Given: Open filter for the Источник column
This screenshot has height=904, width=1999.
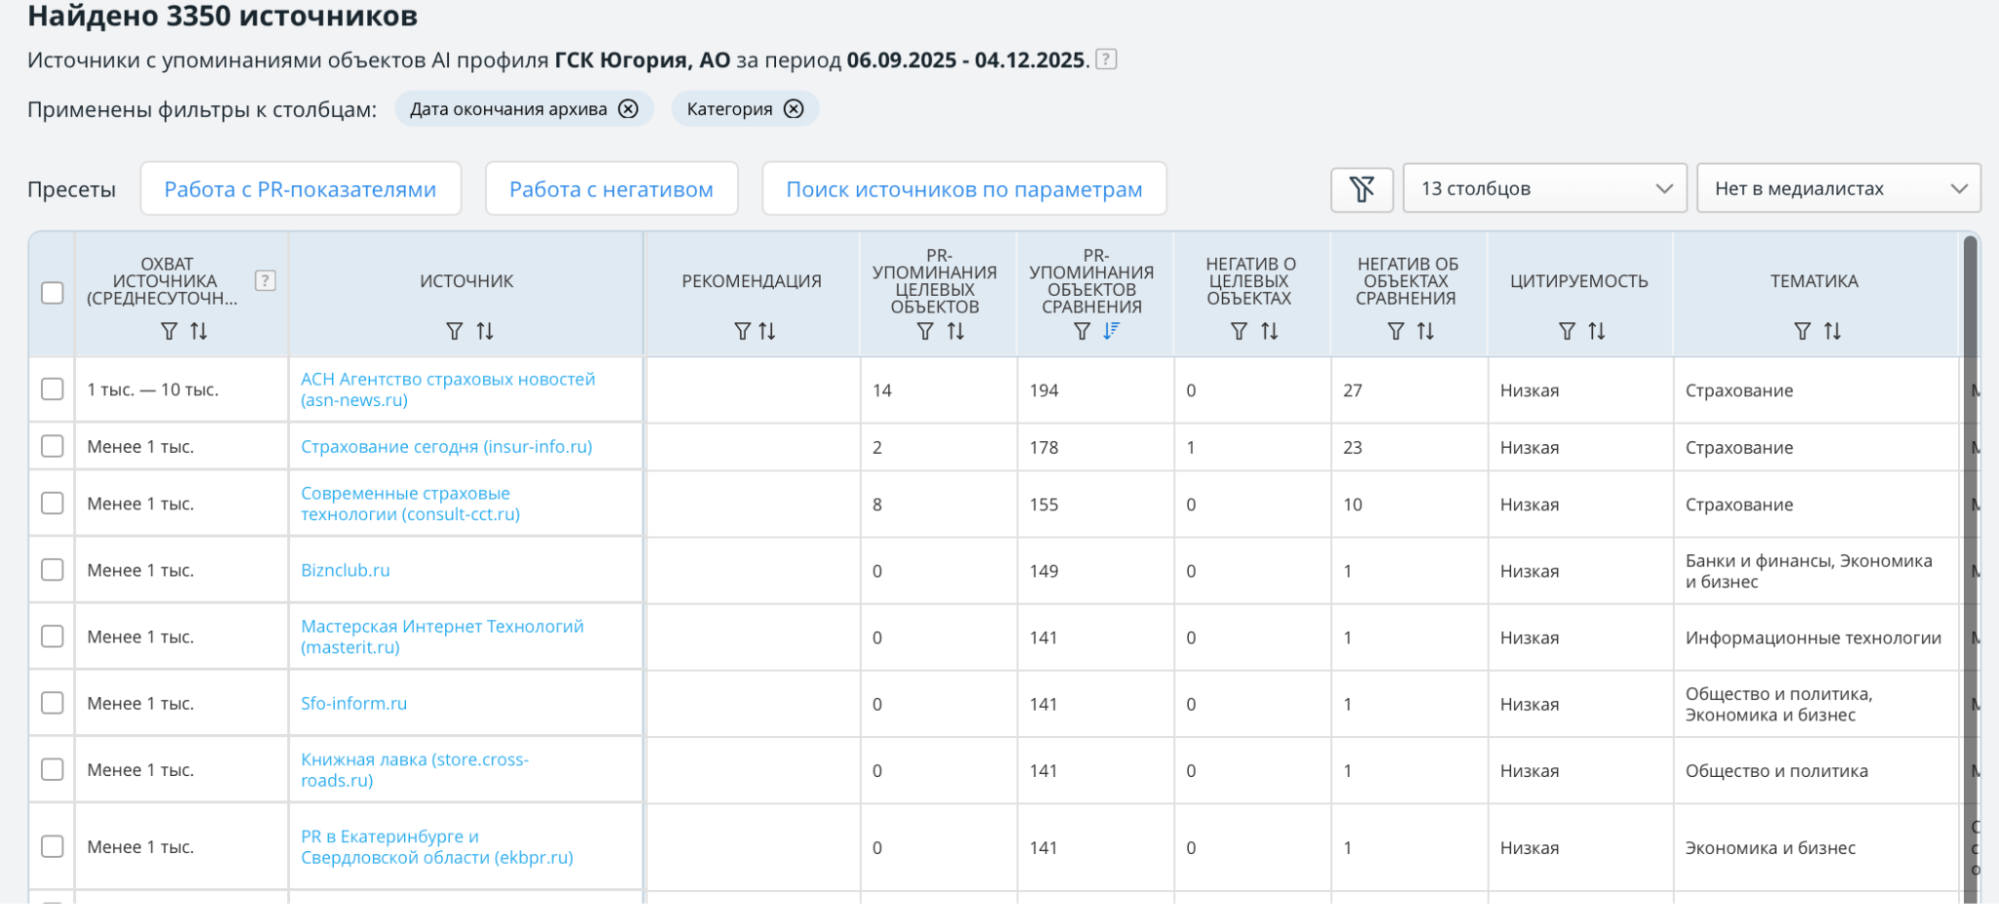Looking at the screenshot, I should pos(454,331).
